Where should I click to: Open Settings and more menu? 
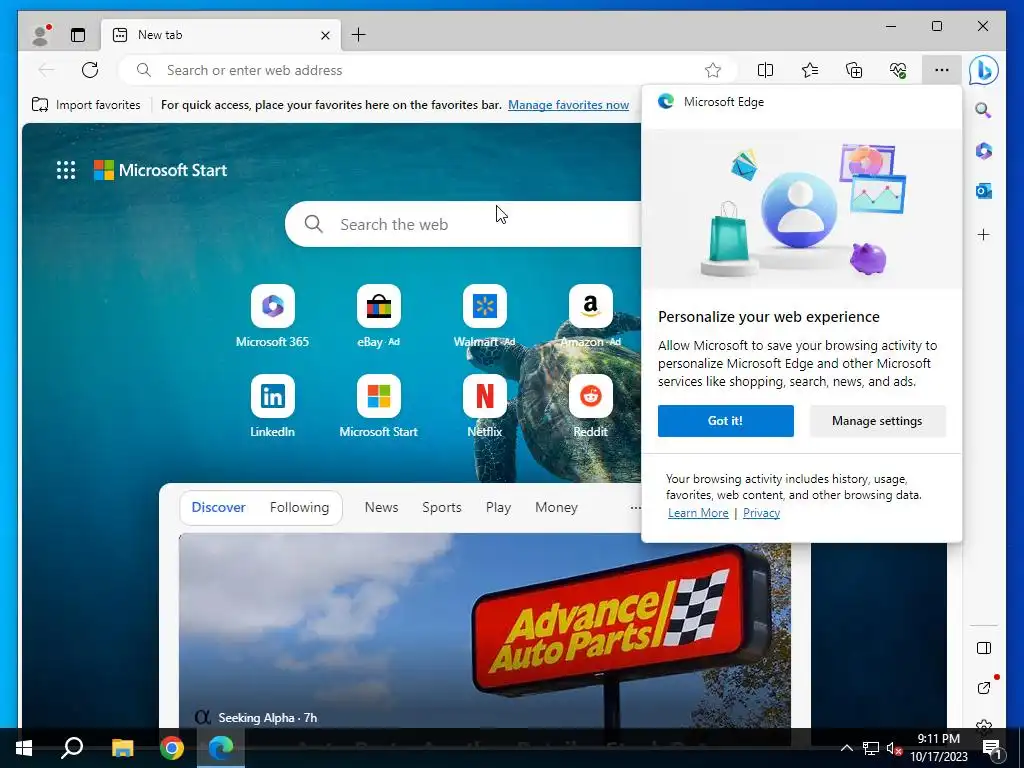(941, 70)
